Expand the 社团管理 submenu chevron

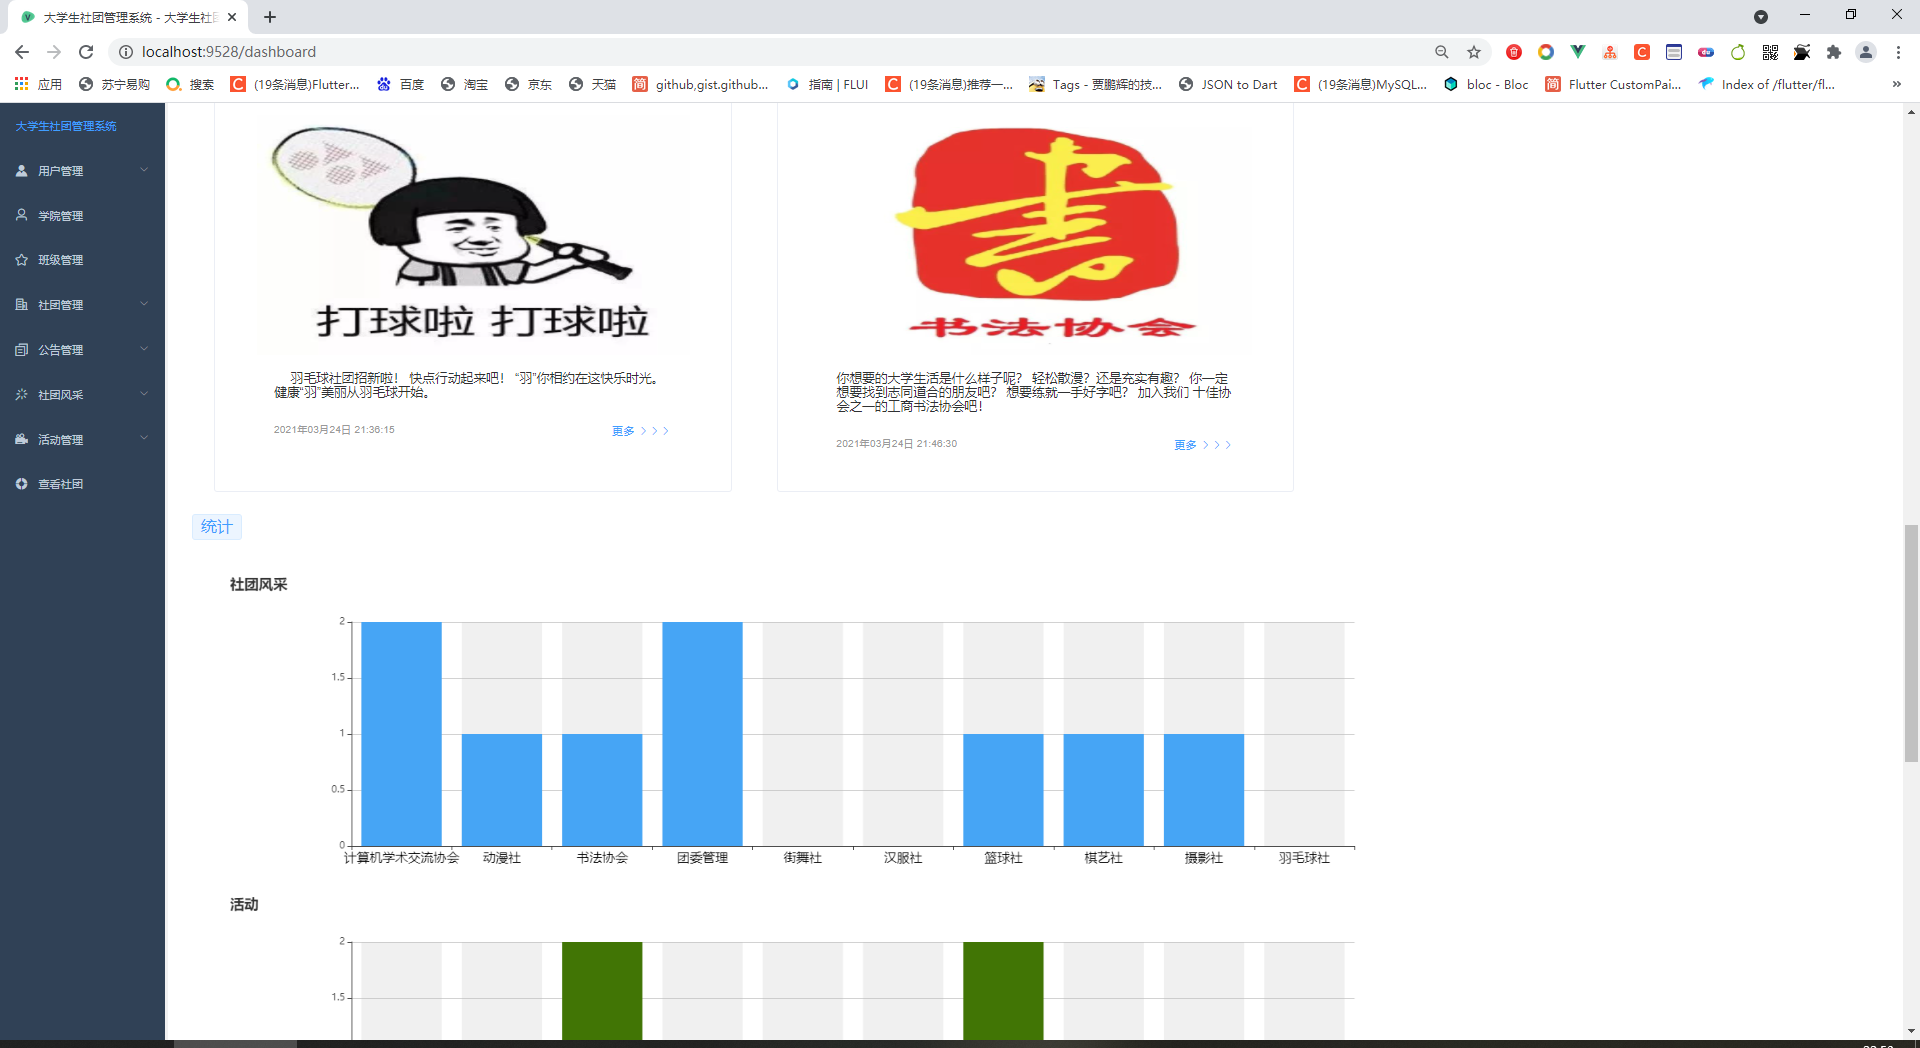tap(144, 304)
